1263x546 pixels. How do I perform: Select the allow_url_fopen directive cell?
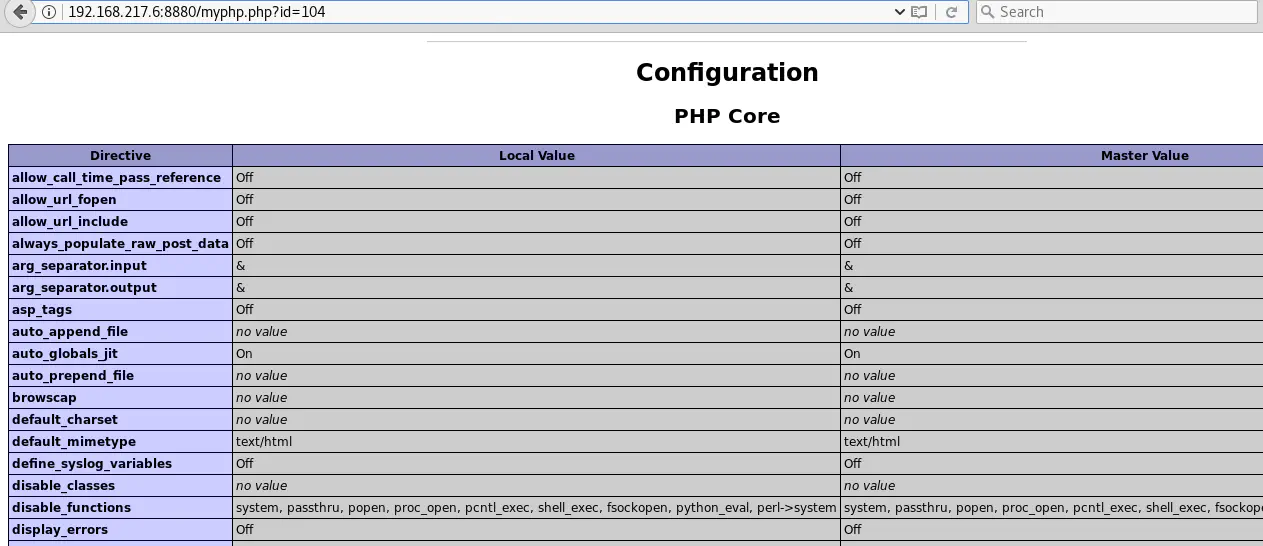(x=120, y=199)
